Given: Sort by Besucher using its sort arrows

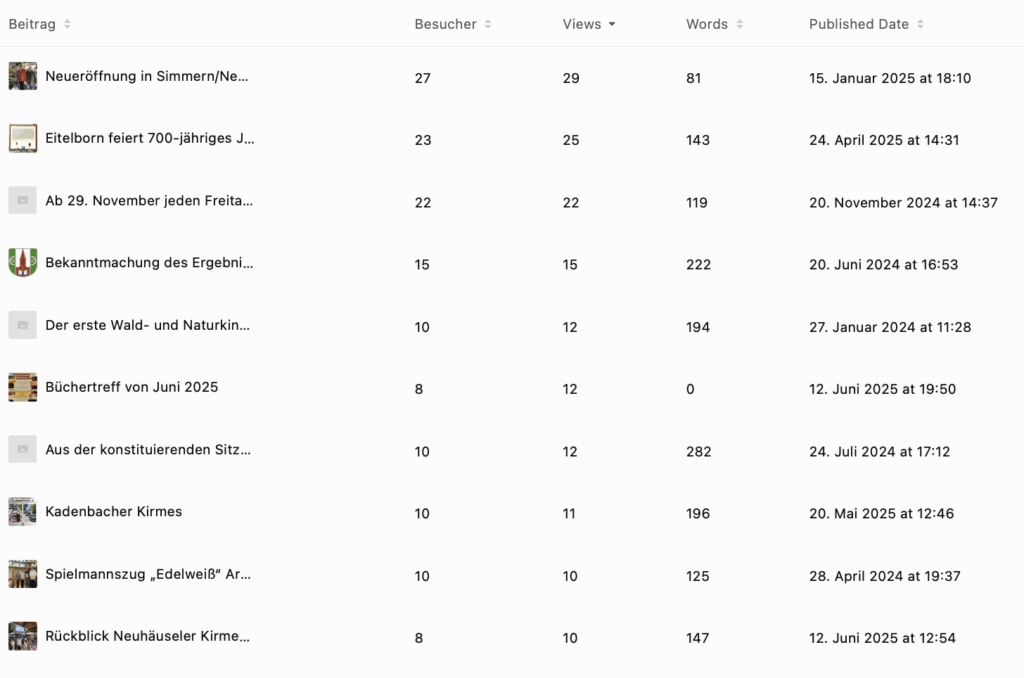Looking at the screenshot, I should pyautogui.click(x=488, y=24).
